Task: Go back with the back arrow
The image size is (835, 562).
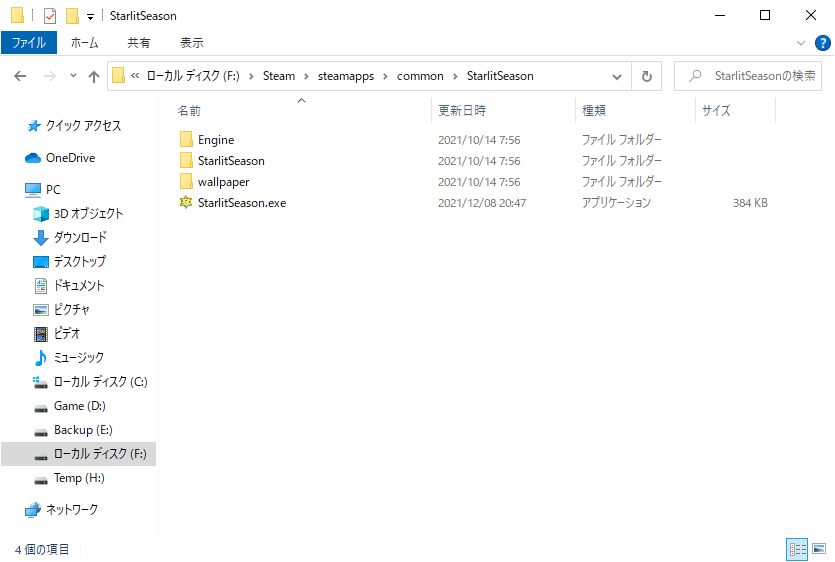Action: click(x=20, y=76)
